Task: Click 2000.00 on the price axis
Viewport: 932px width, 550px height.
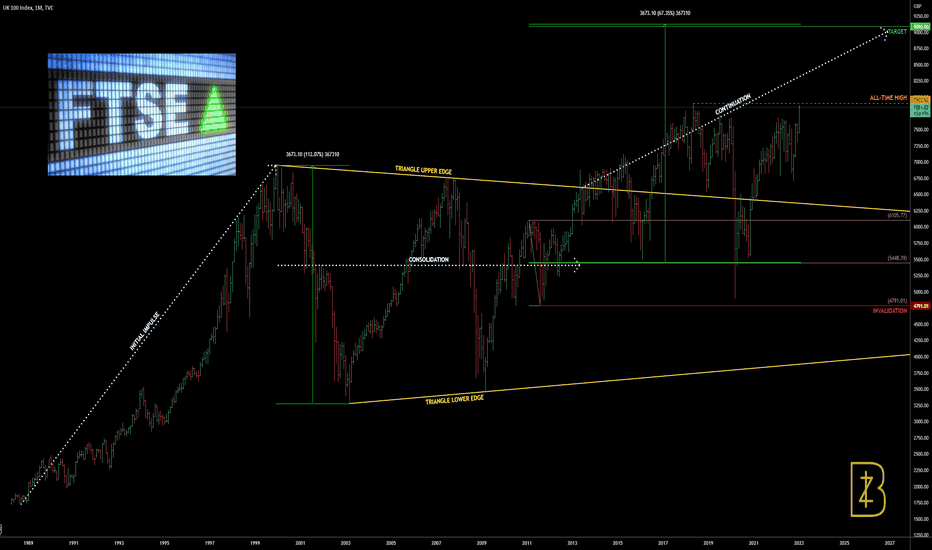Action: [x=921, y=486]
